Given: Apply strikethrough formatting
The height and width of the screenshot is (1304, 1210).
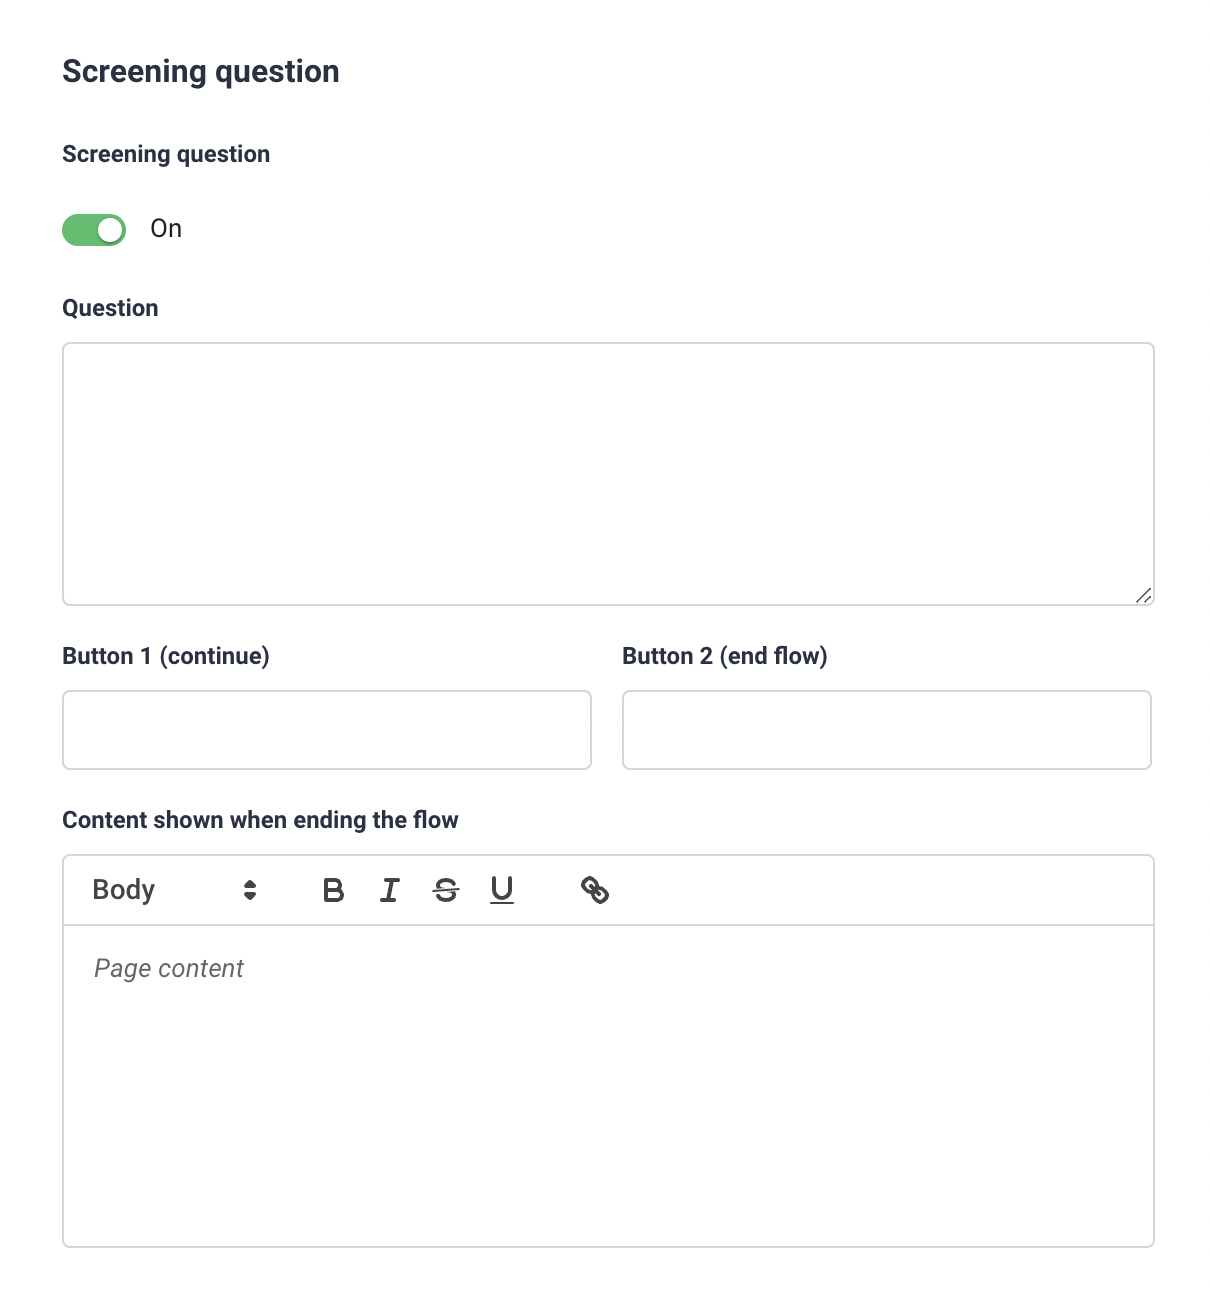Looking at the screenshot, I should click(446, 890).
